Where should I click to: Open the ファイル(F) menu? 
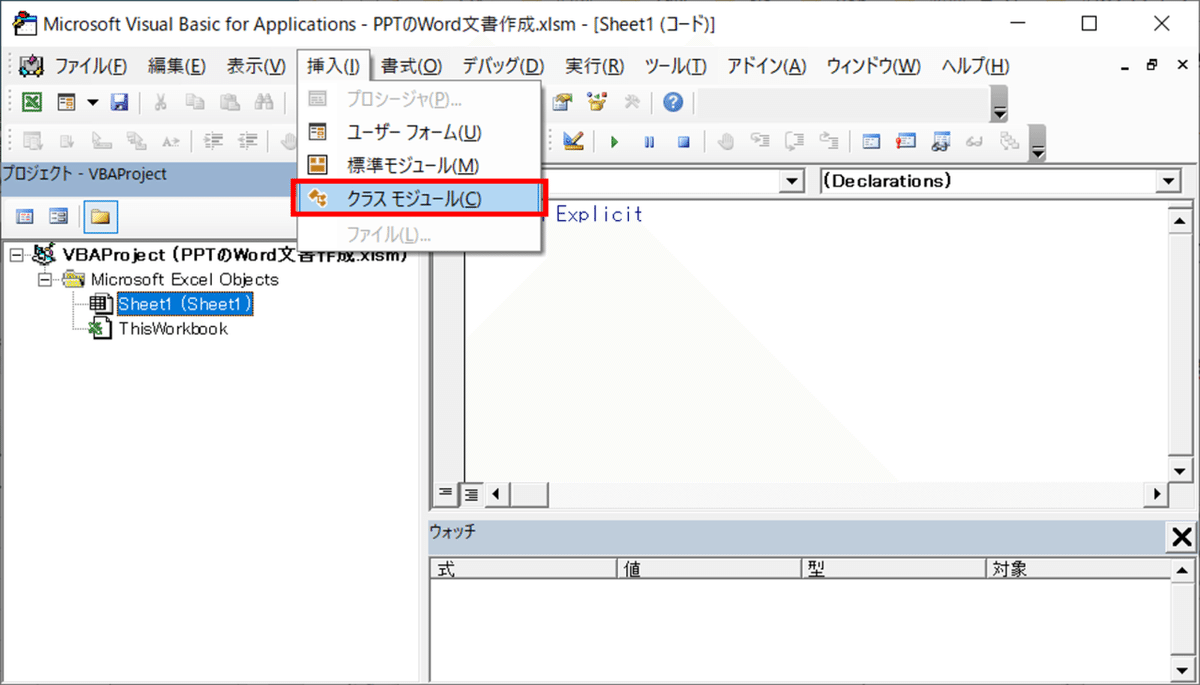[x=91, y=67]
